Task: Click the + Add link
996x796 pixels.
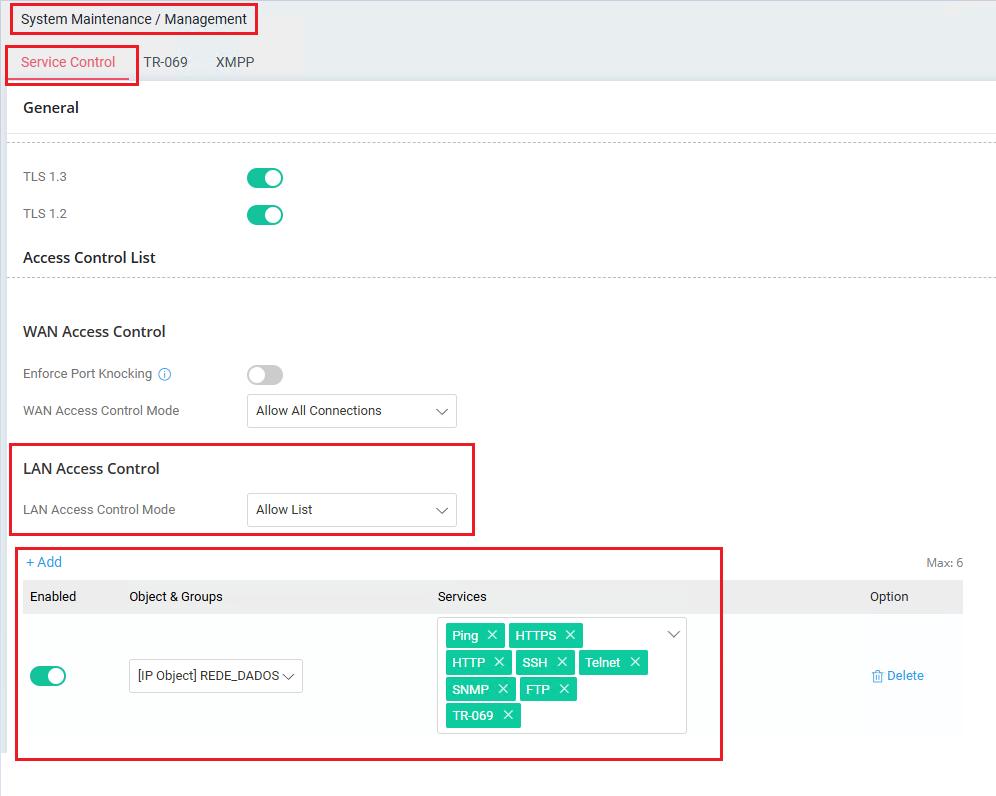Action: [44, 562]
